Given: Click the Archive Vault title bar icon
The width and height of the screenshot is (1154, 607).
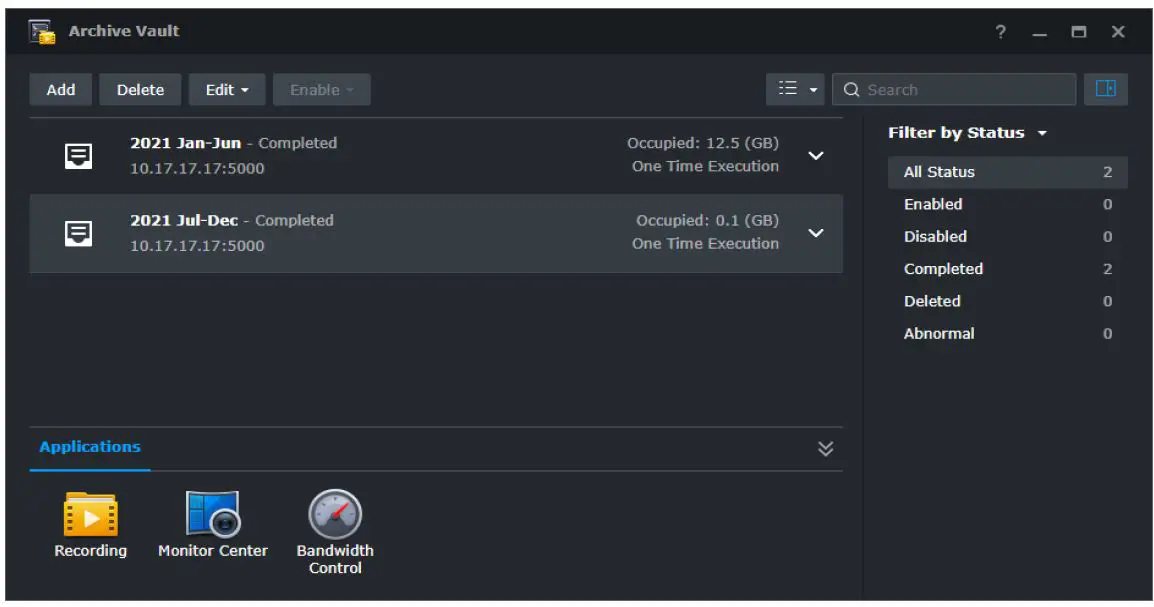Looking at the screenshot, I should [43, 32].
